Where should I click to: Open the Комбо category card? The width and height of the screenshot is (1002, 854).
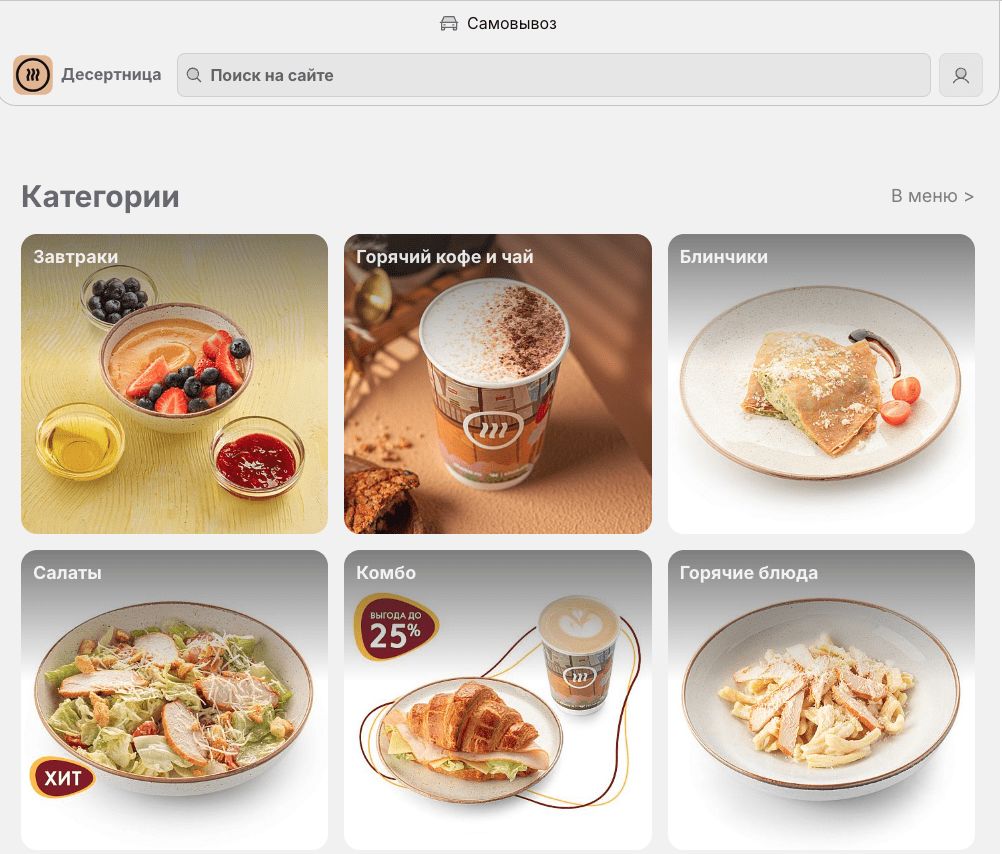click(x=498, y=700)
